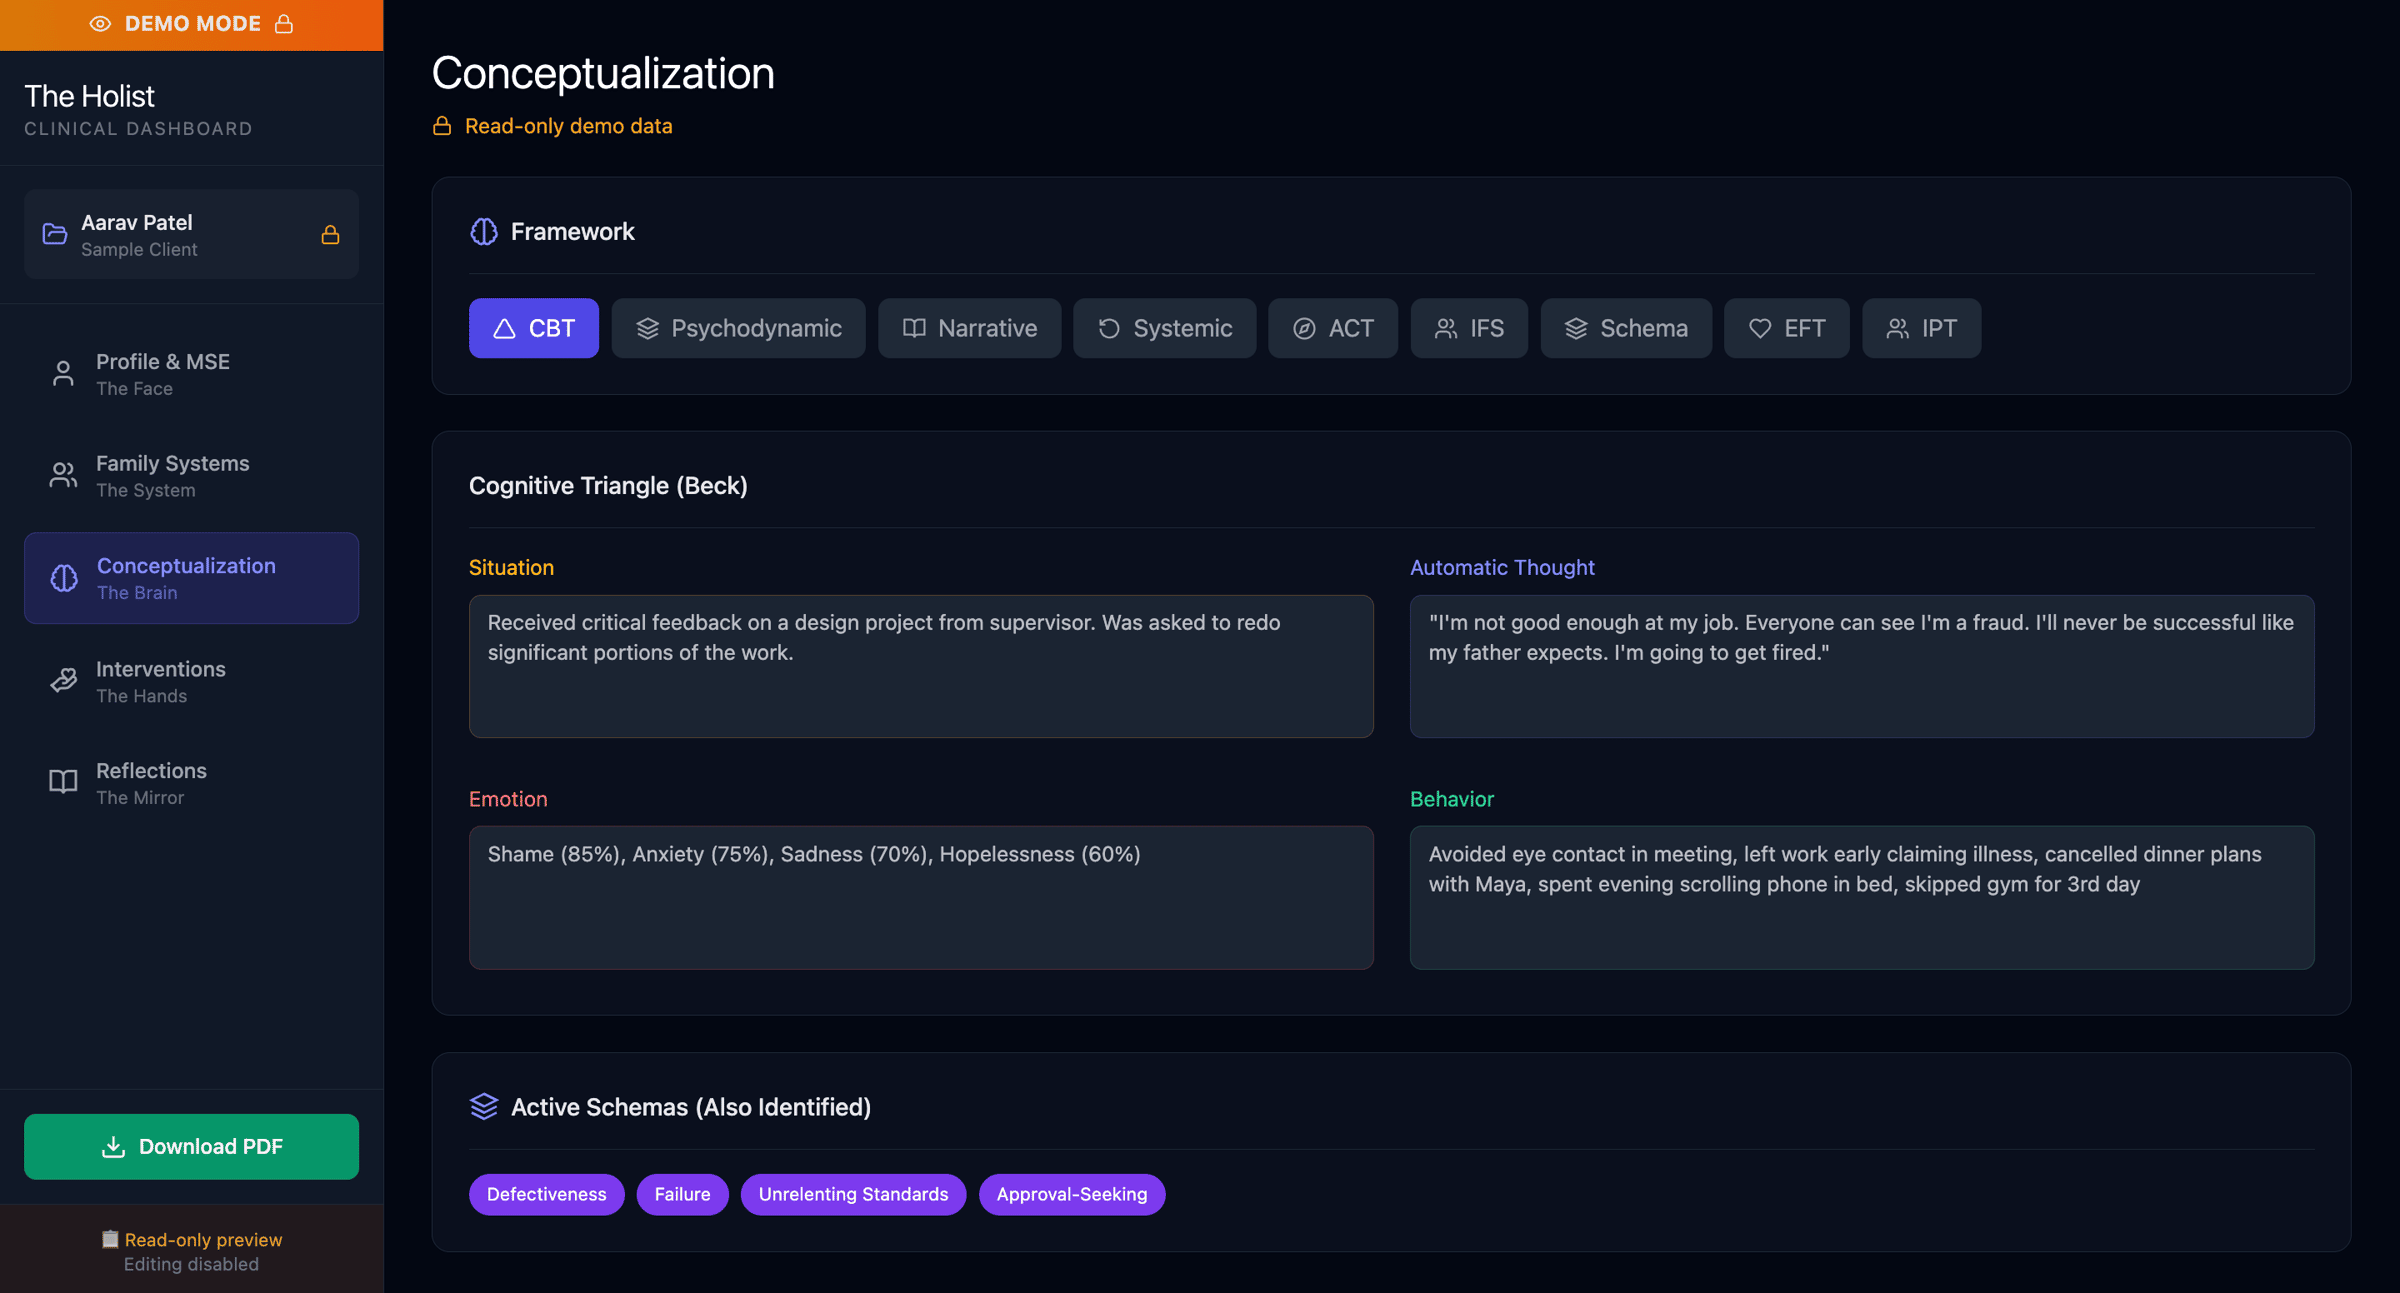The height and width of the screenshot is (1293, 2400).
Task: Click the Unrelenting Standards schema tag
Action: pyautogui.click(x=852, y=1194)
